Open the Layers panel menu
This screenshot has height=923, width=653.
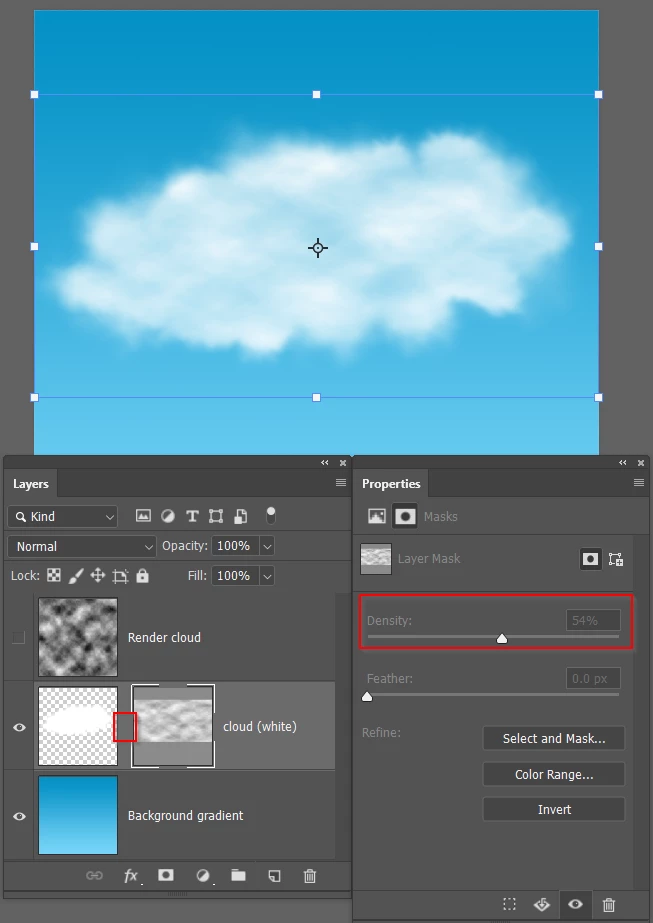340,483
